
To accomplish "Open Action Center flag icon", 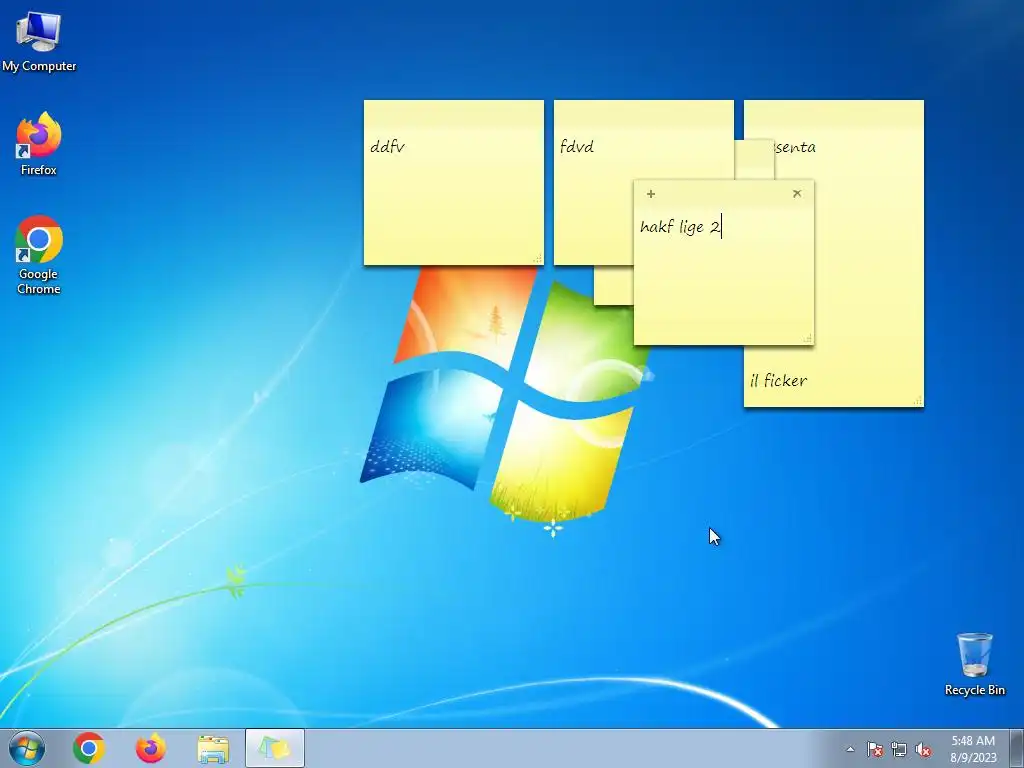I will pos(874,749).
